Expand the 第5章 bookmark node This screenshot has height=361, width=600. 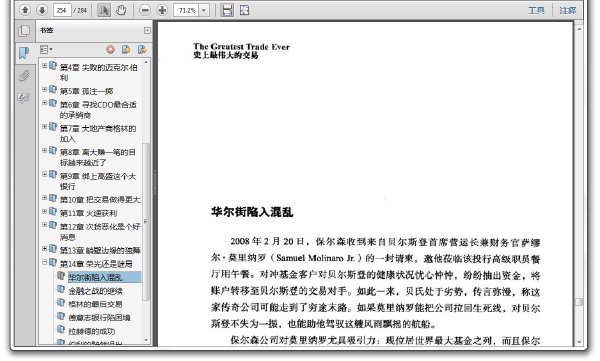45,90
